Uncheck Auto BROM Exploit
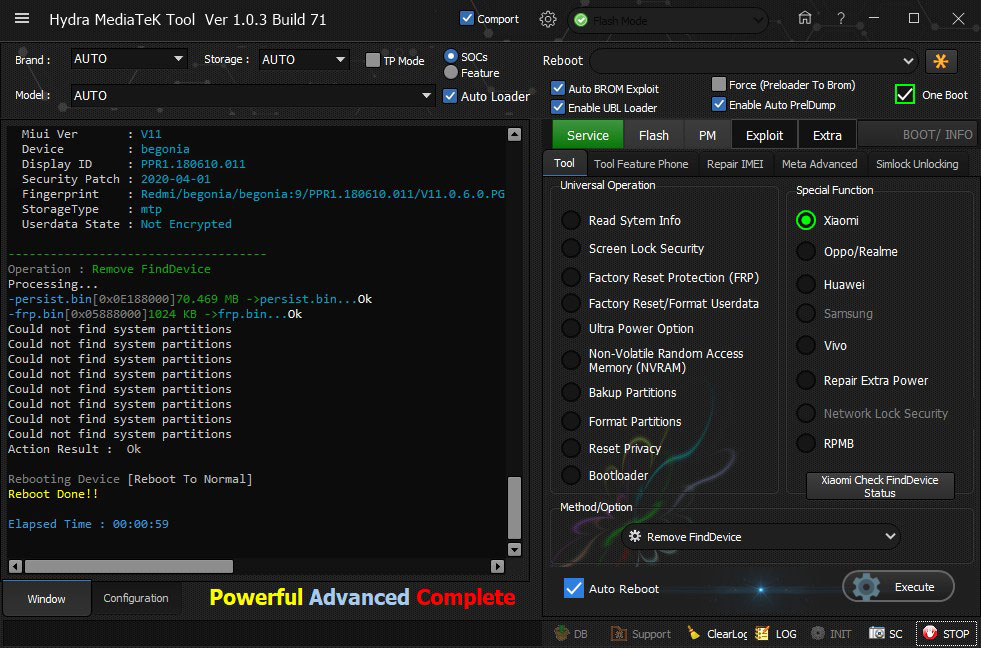This screenshot has width=981, height=648. click(558, 89)
